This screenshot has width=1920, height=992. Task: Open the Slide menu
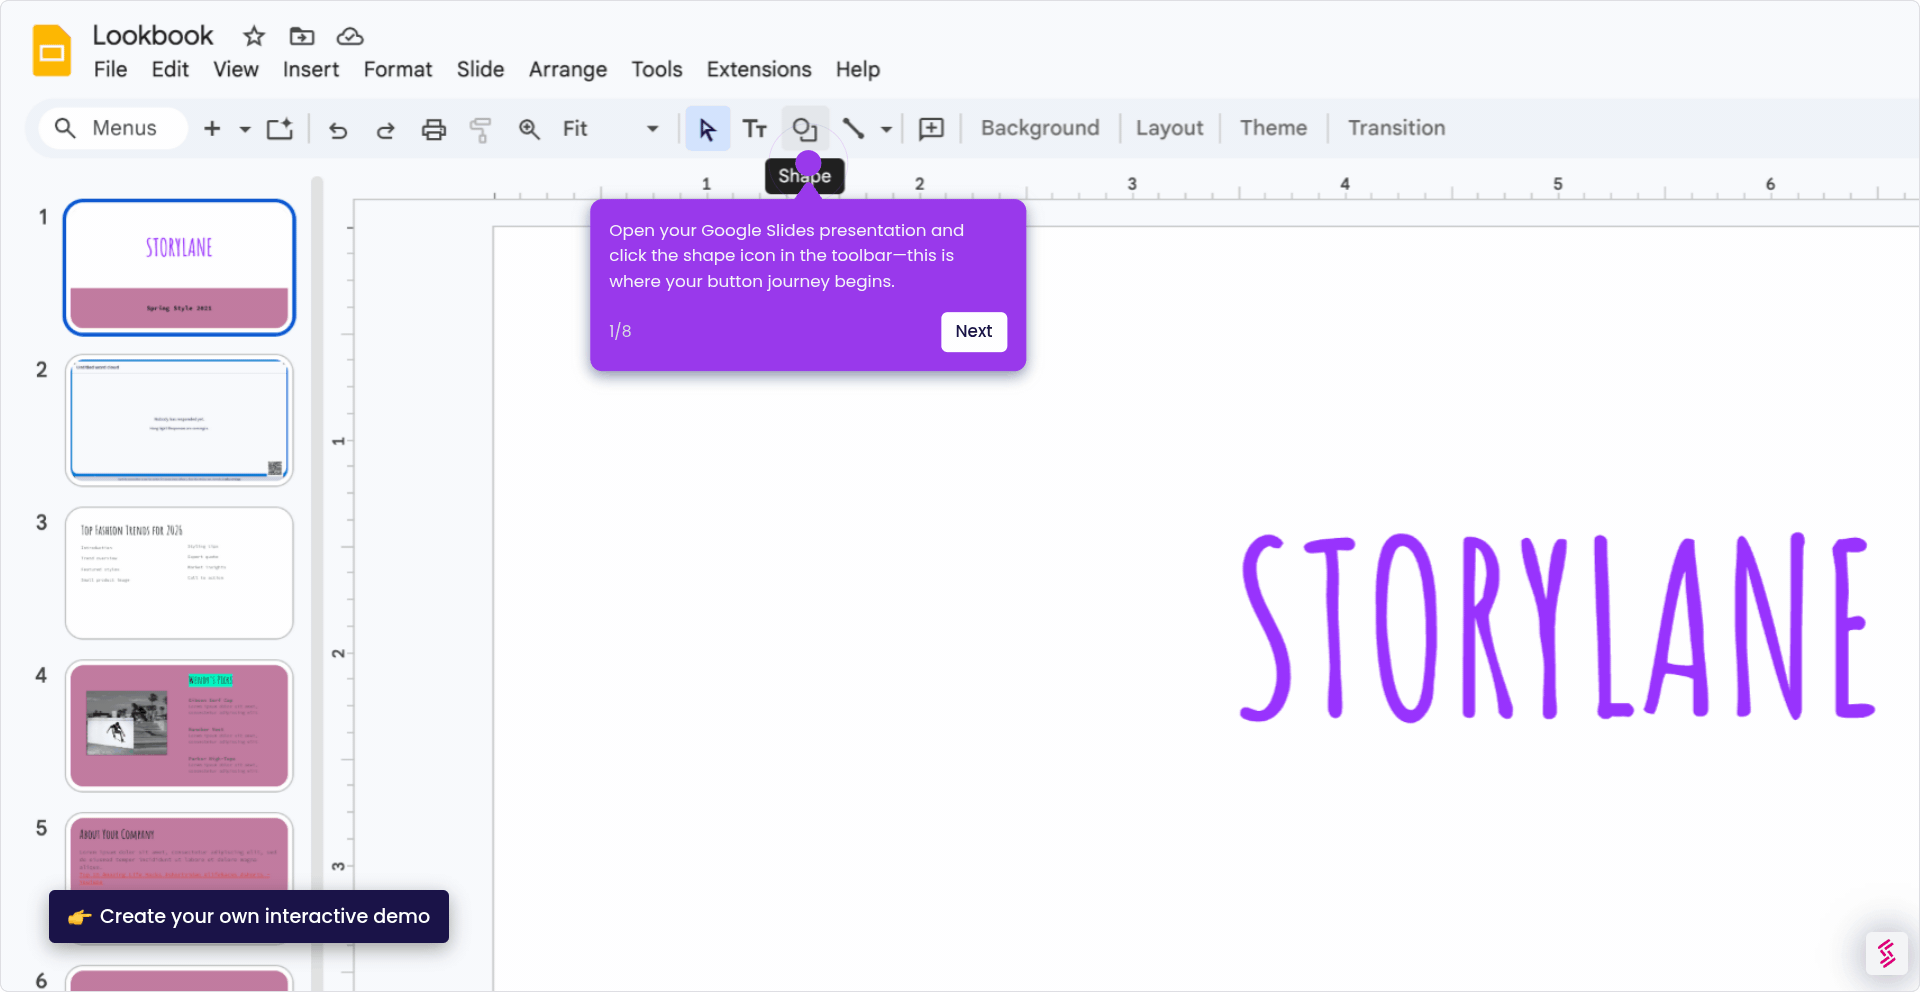pos(480,70)
